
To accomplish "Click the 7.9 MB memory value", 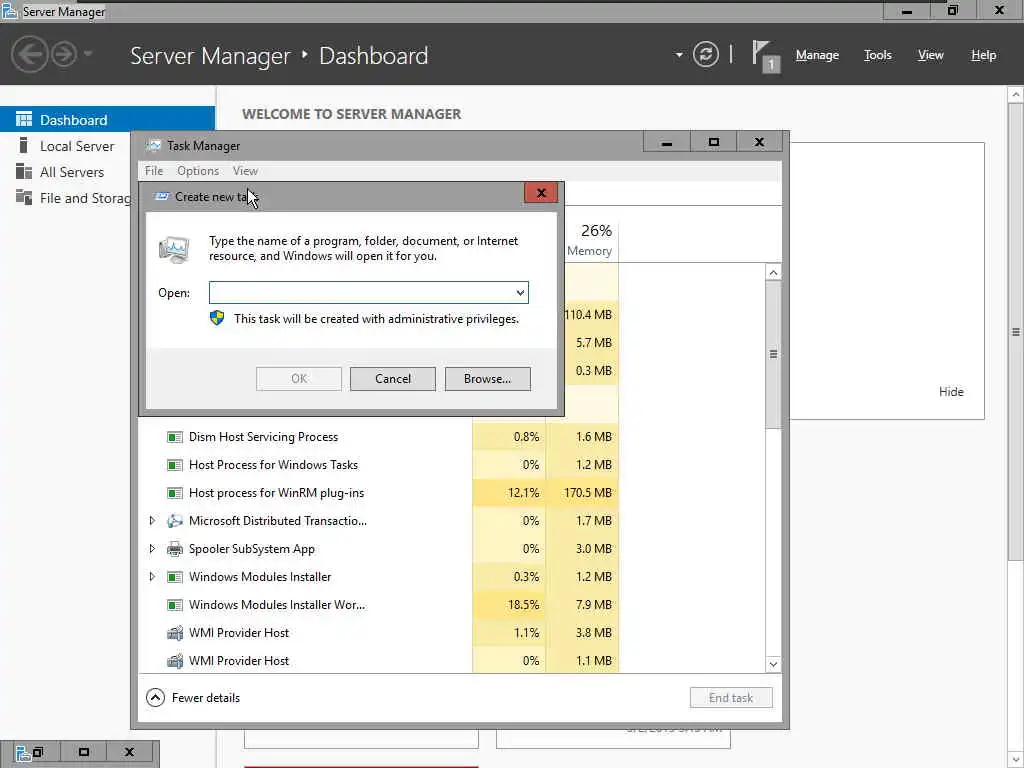I will pyautogui.click(x=594, y=605).
